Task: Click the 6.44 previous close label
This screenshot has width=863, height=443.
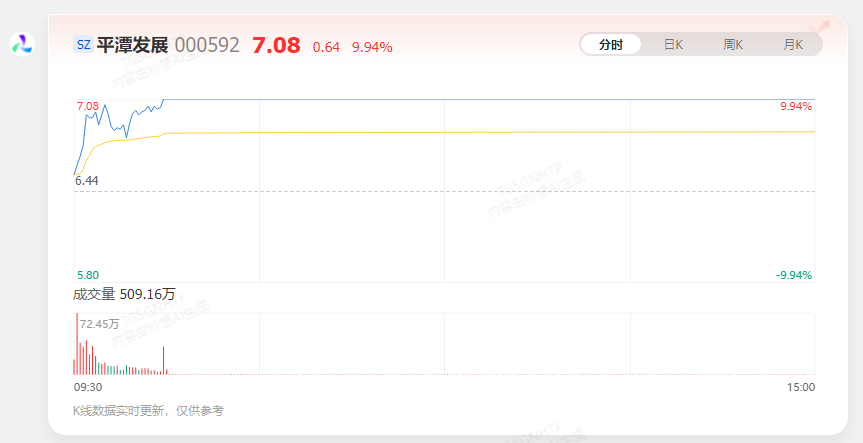Action: tap(87, 181)
